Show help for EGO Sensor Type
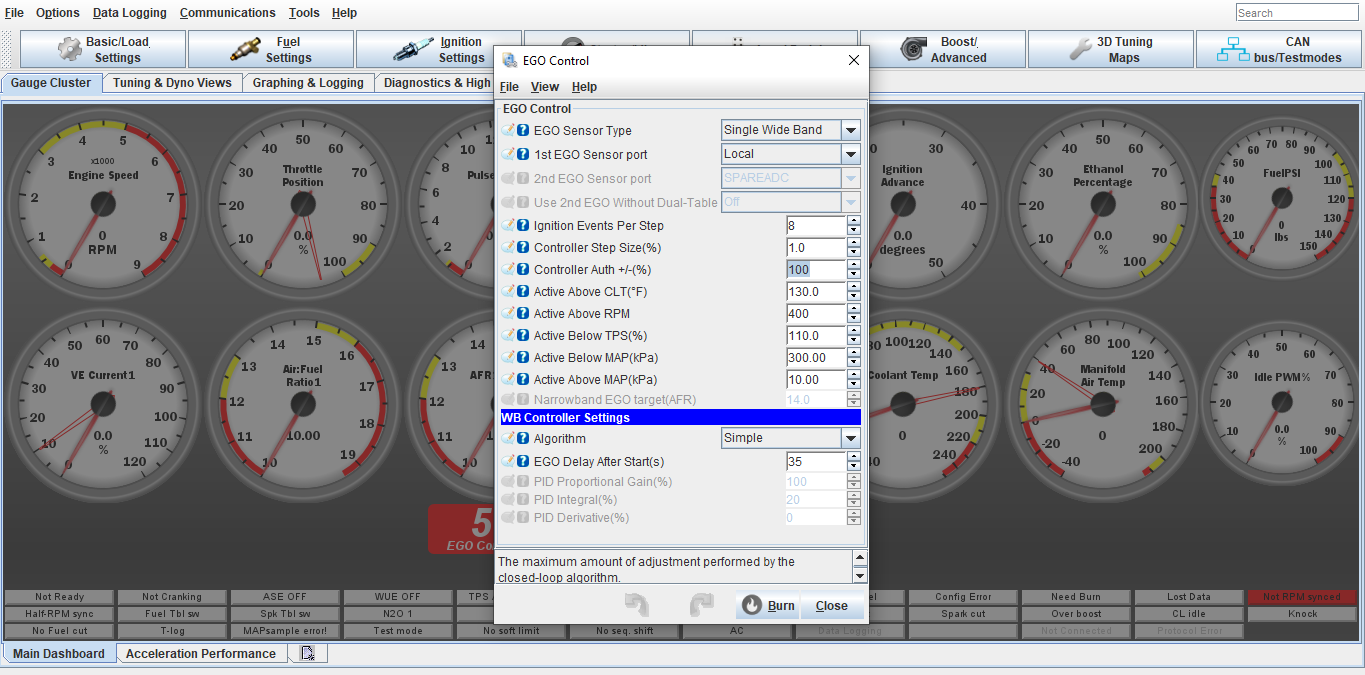The image size is (1365, 675). [523, 130]
